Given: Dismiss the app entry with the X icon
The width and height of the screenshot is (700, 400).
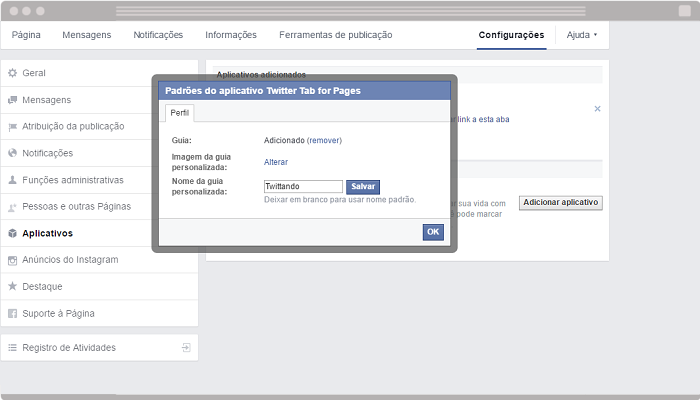Looking at the screenshot, I should [x=597, y=108].
